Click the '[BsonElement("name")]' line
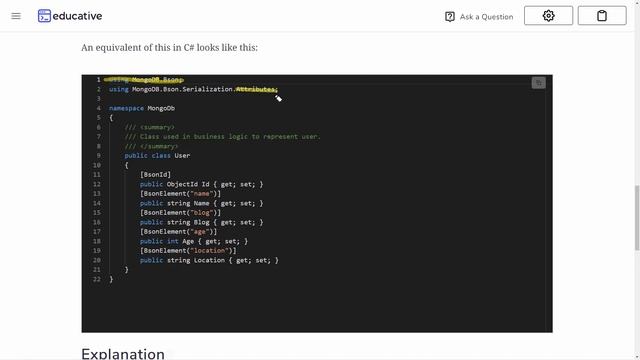This screenshot has height=360, width=640. 180,193
